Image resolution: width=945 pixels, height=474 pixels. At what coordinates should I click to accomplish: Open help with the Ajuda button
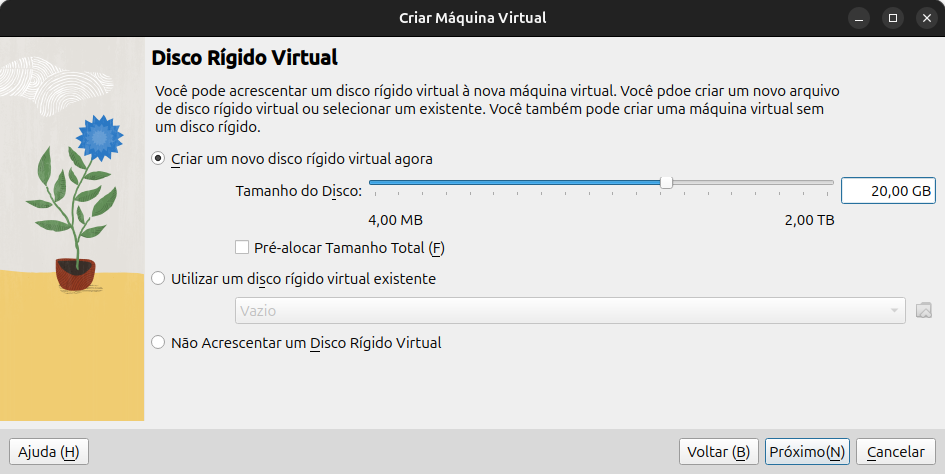click(49, 452)
